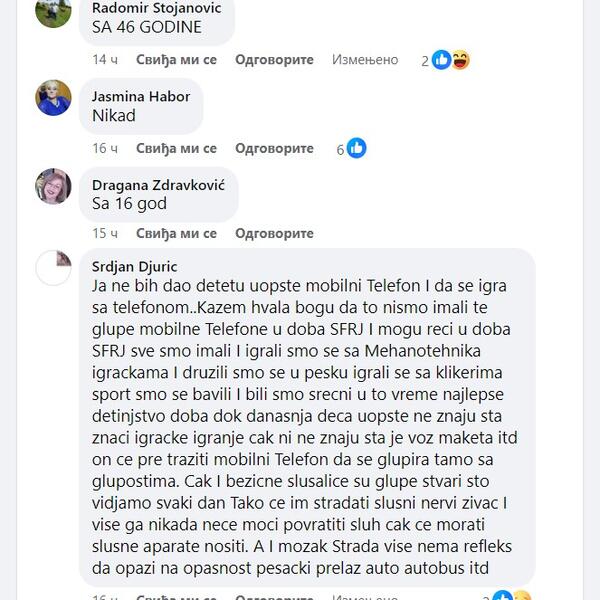The width and height of the screenshot is (600, 600).
Task: Like Jasmina Habor's comment via Свиђа ми се
Action: (x=176, y=149)
